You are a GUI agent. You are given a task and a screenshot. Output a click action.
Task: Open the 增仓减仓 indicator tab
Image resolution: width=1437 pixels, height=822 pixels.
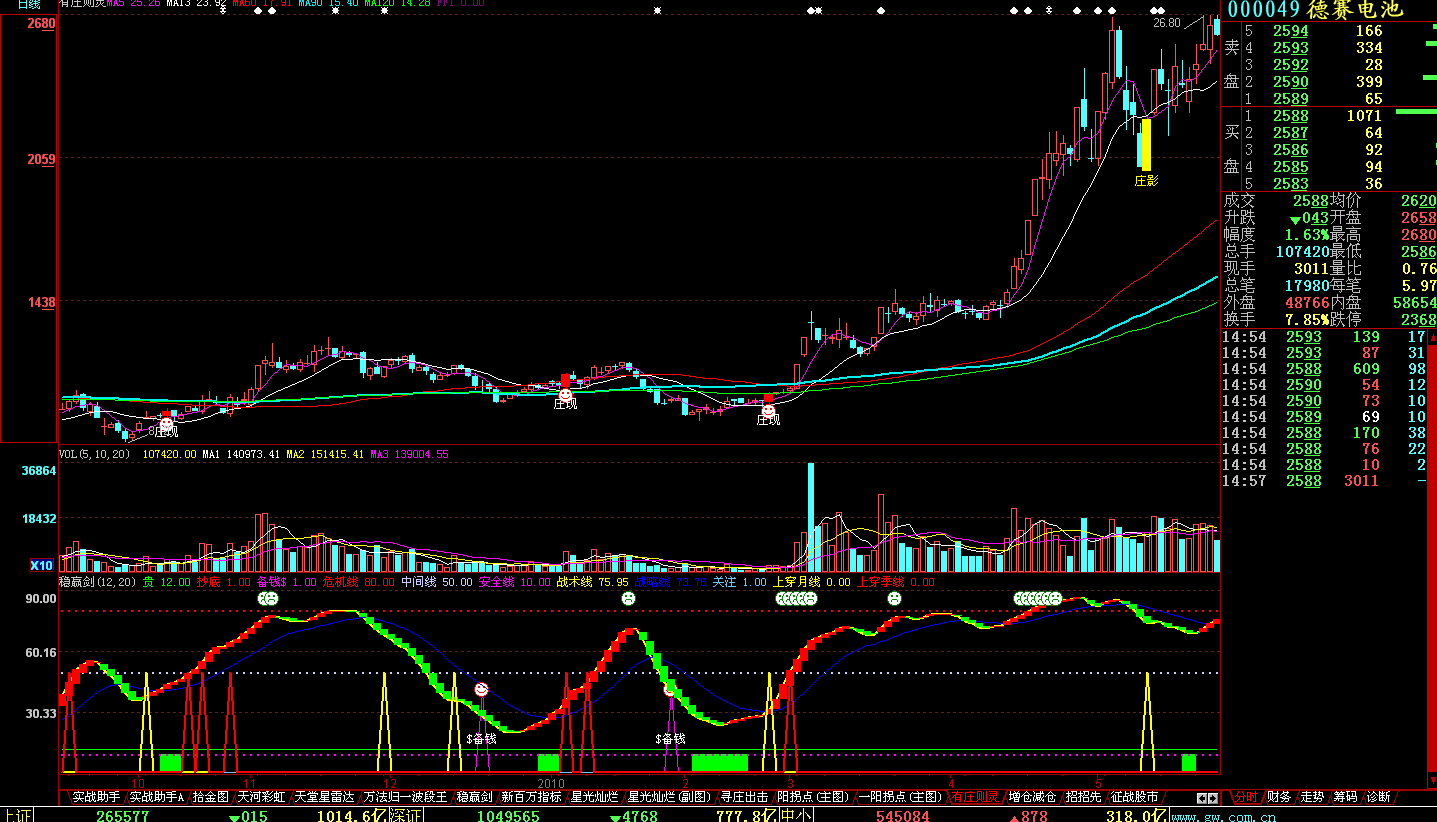coord(1032,797)
